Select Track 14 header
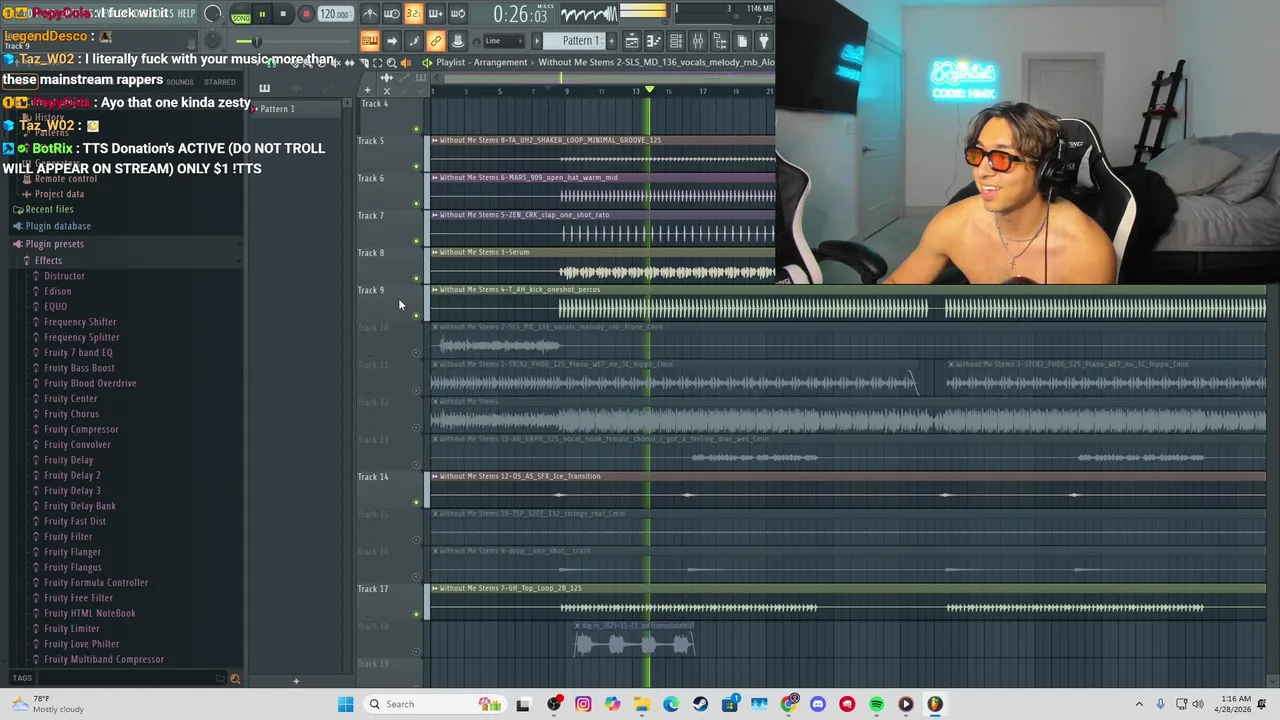 click(x=390, y=489)
